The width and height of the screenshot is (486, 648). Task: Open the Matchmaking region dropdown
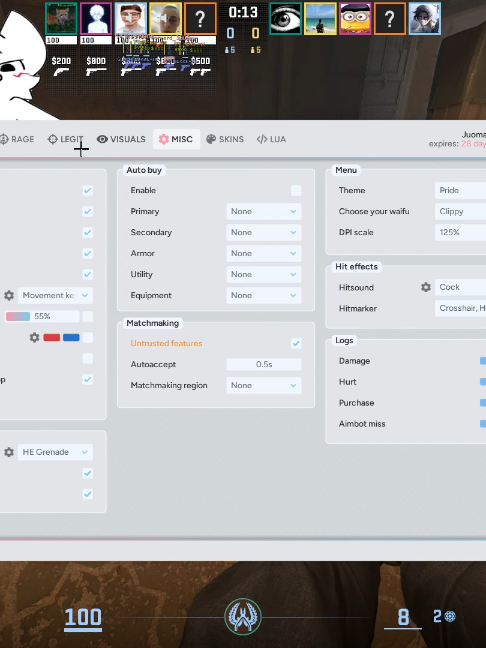[x=264, y=386]
